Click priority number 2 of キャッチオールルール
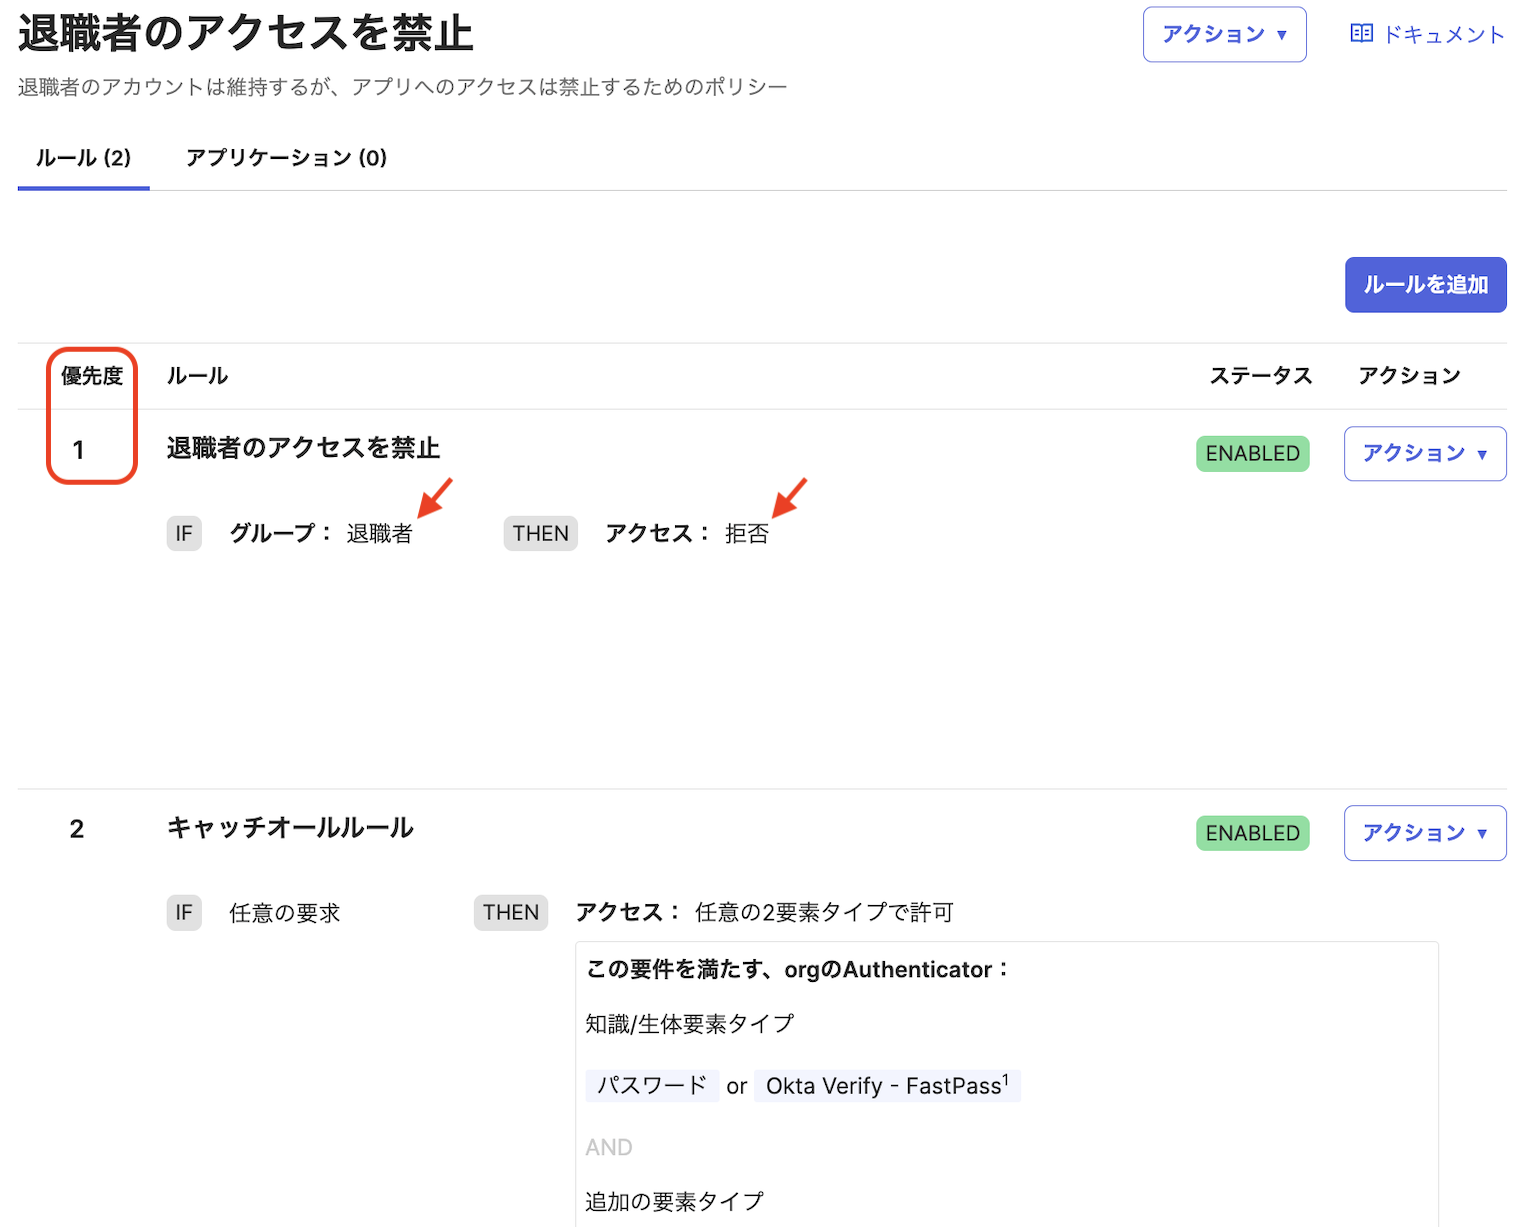Image resolution: width=1536 pixels, height=1227 pixels. tap(77, 829)
